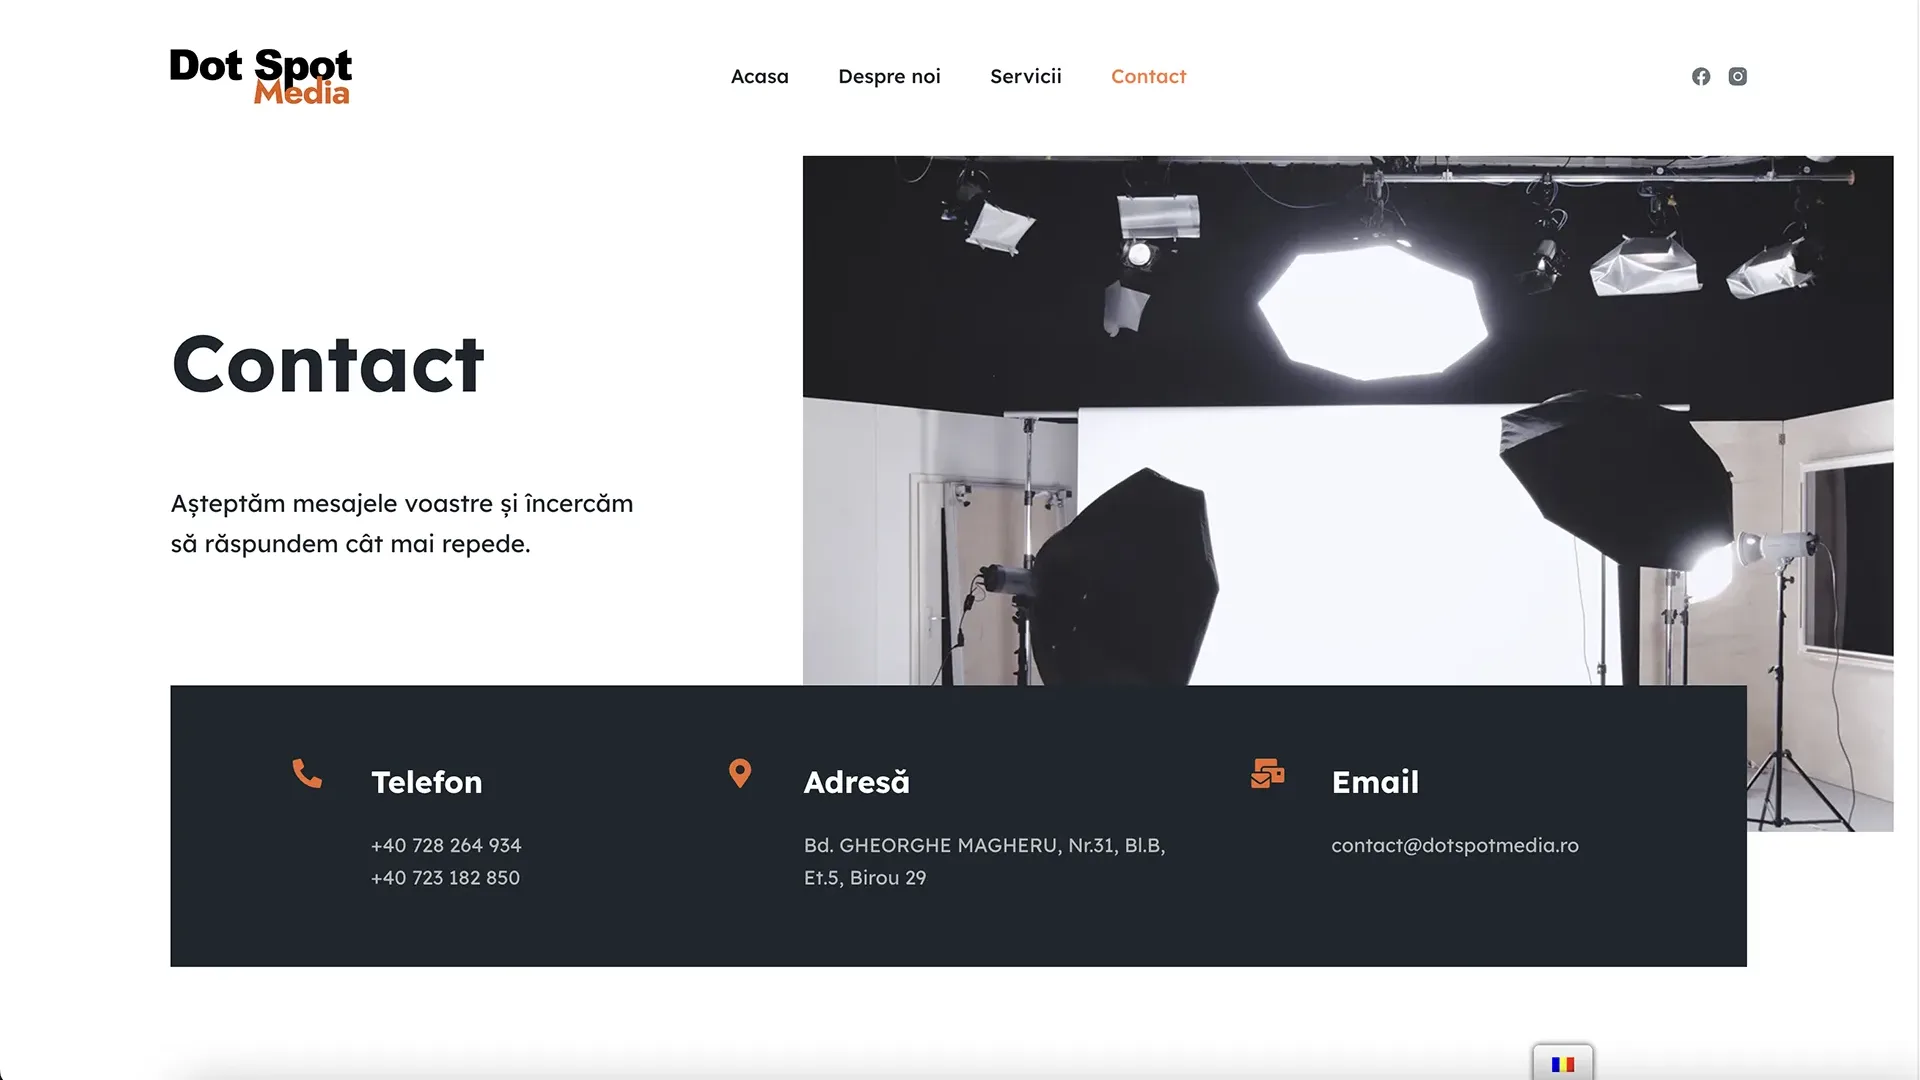Click the Bd. Gheorghe Magheru address text
The image size is (1920, 1080).
click(x=985, y=862)
